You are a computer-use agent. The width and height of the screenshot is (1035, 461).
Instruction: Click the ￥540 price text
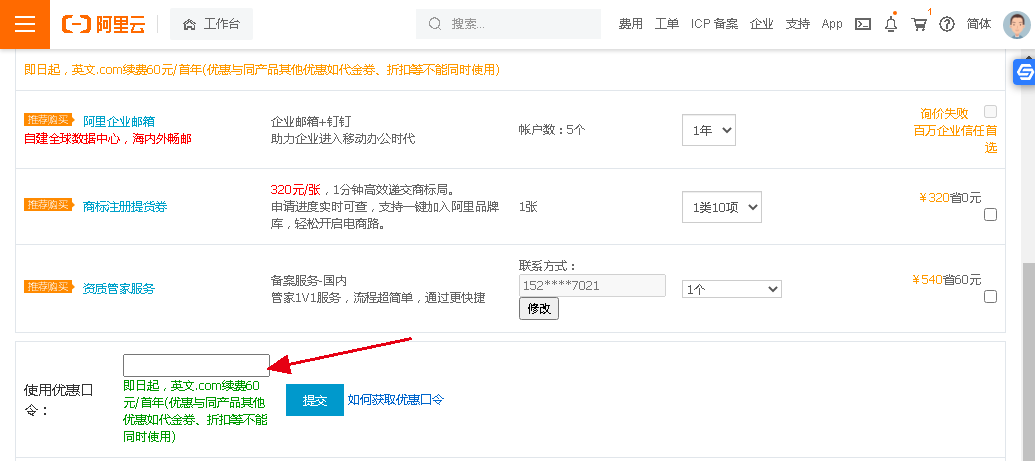coord(927,279)
